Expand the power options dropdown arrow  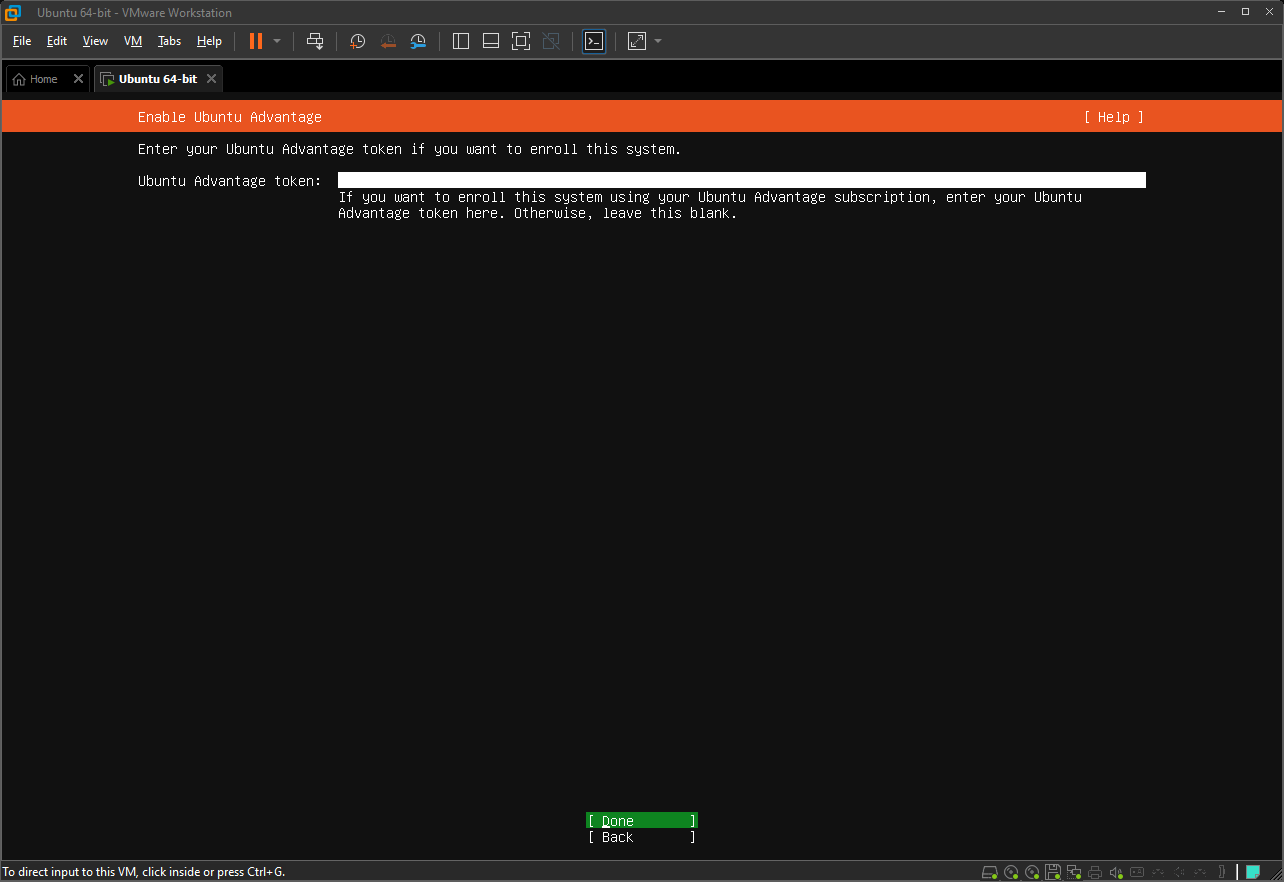[x=277, y=41]
